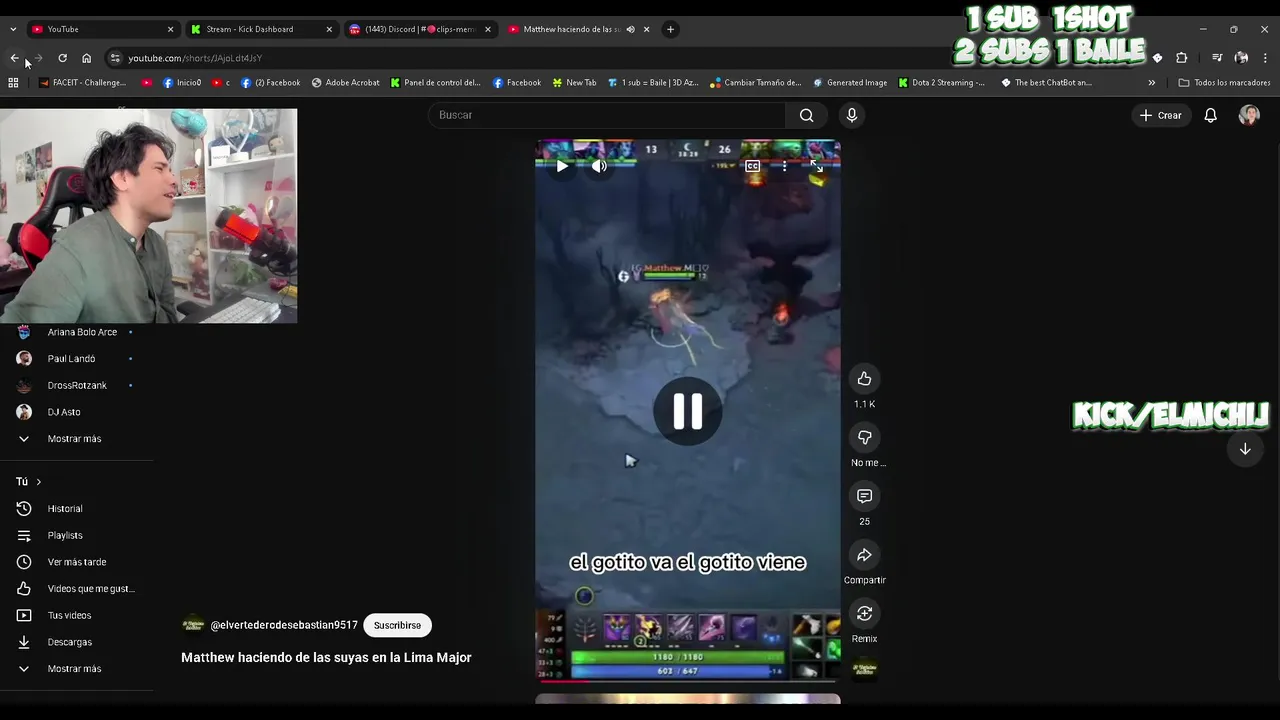Open the browser extensions puzzle menu
This screenshot has height=720, width=1280.
coord(1181,58)
